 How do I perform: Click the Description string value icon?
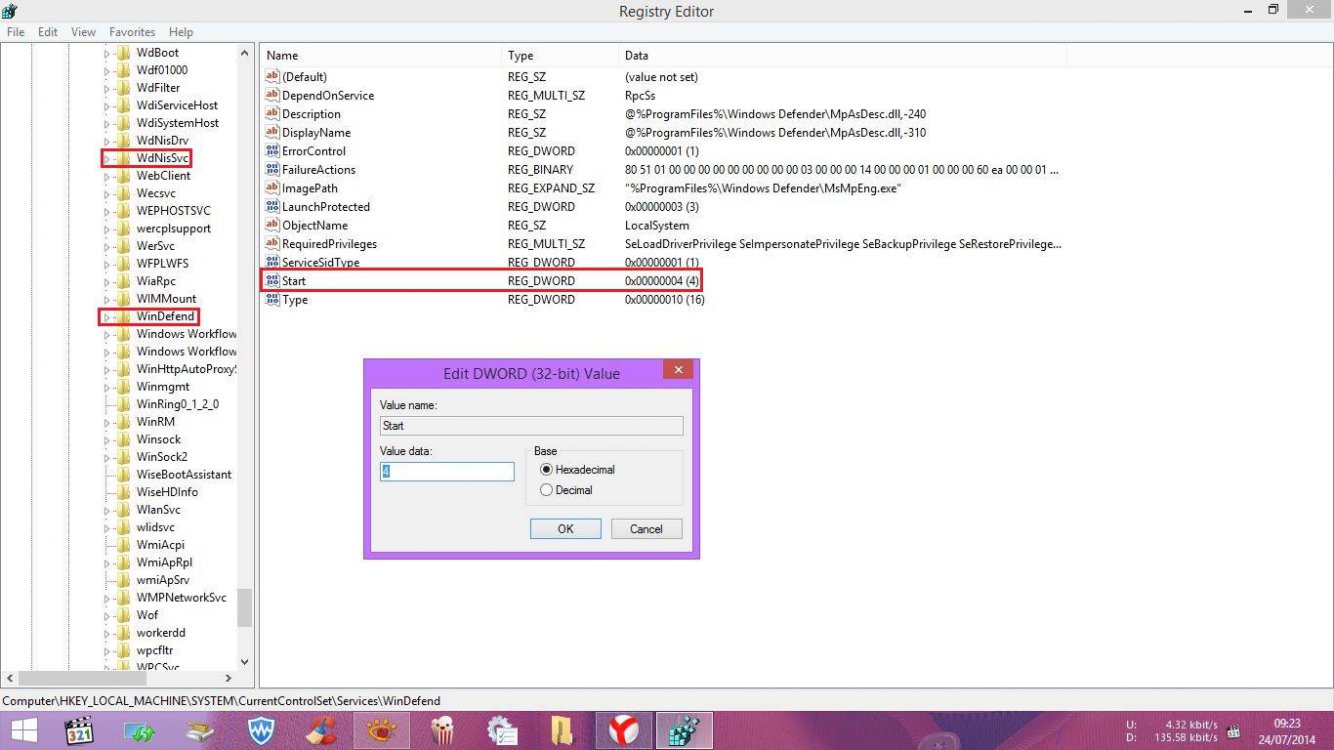click(271, 114)
